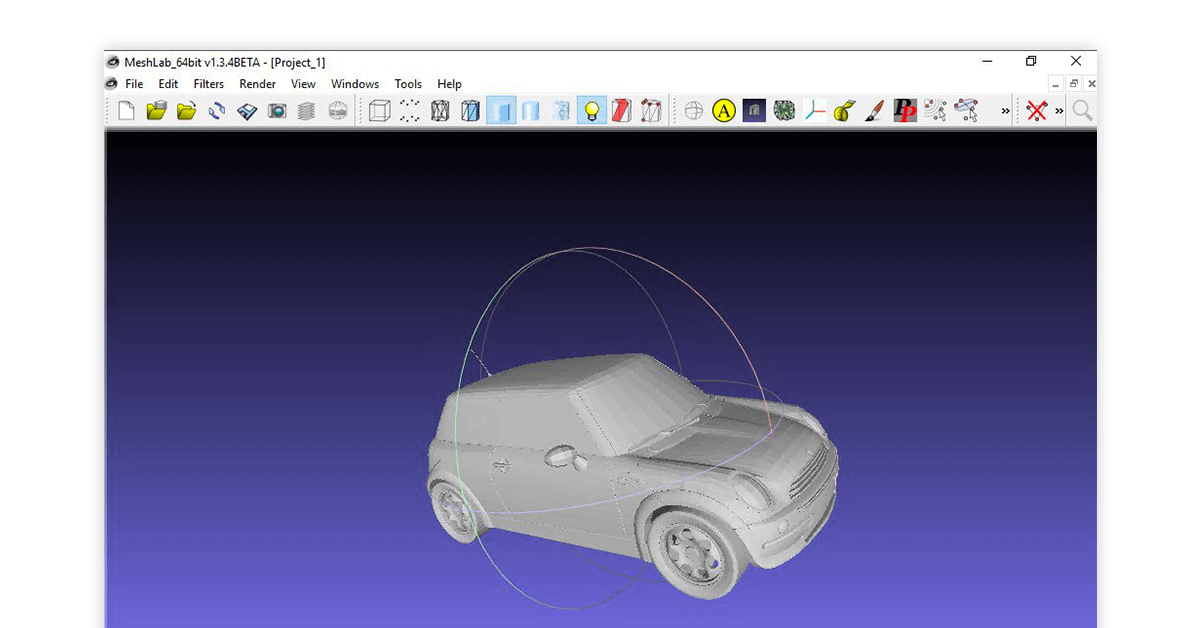Reload the current mesh

216,111
